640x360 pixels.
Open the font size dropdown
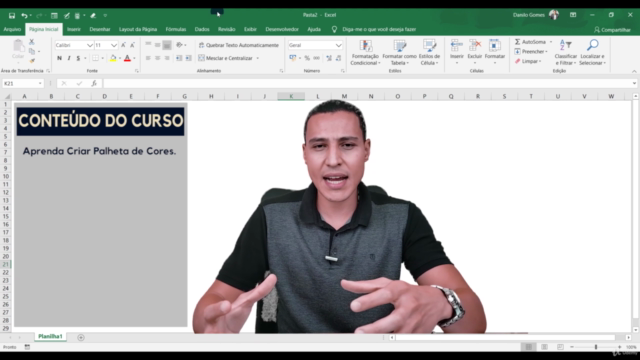pos(114,45)
